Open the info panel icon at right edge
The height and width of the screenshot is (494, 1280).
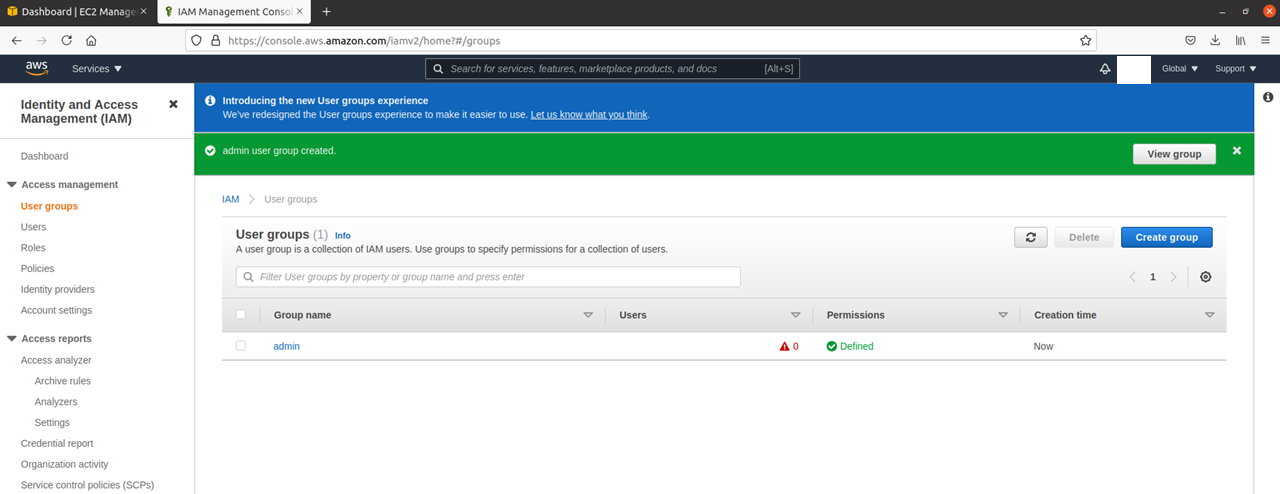pyautogui.click(x=1268, y=97)
